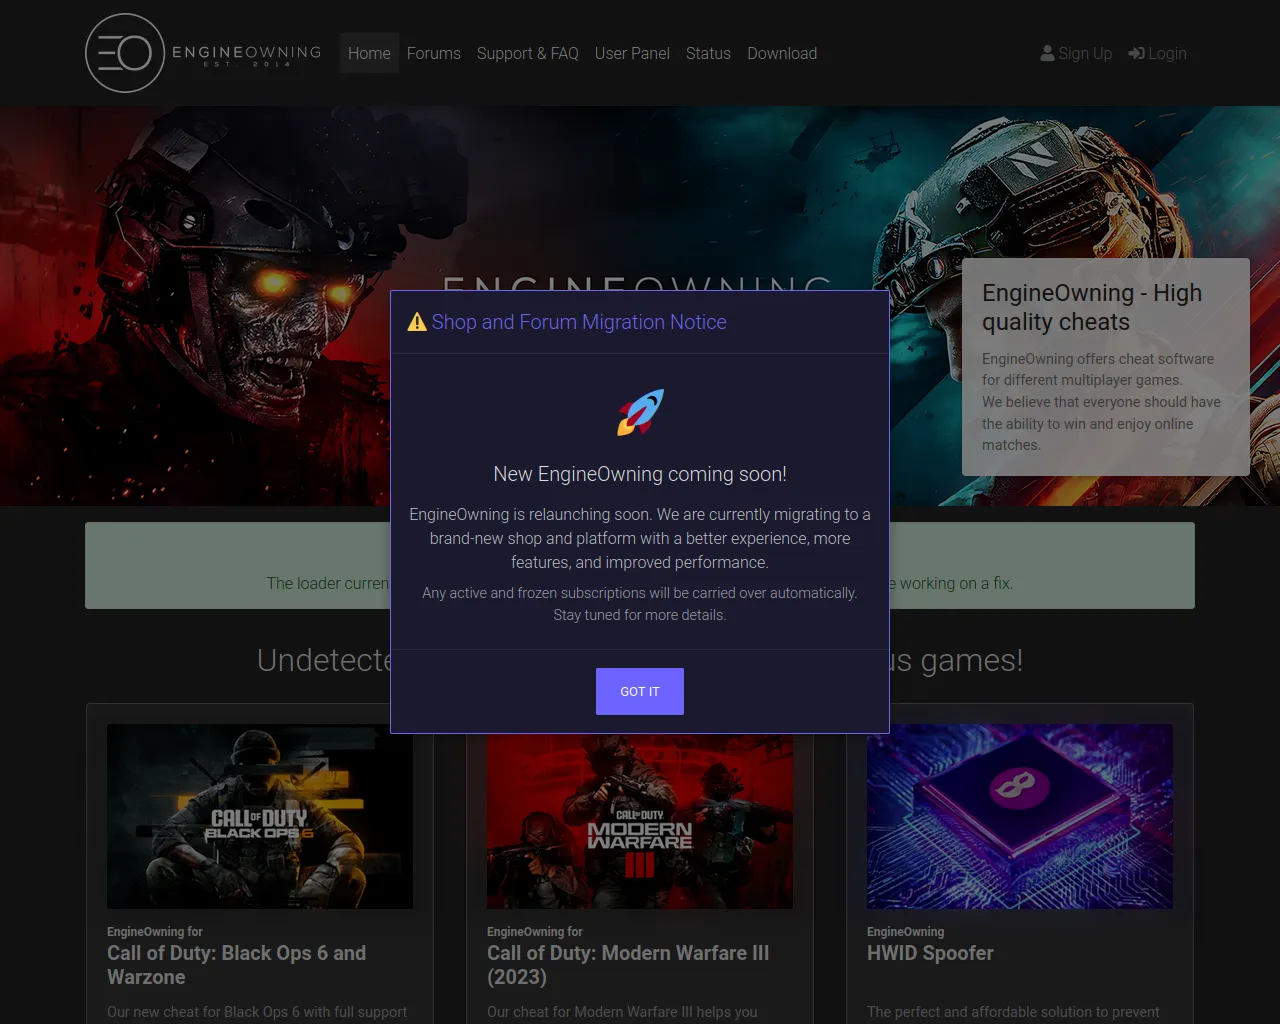Image resolution: width=1280 pixels, height=1024 pixels.
Task: Open Call of Duty: Modern Warfare III (2023) title
Action: 628,965
